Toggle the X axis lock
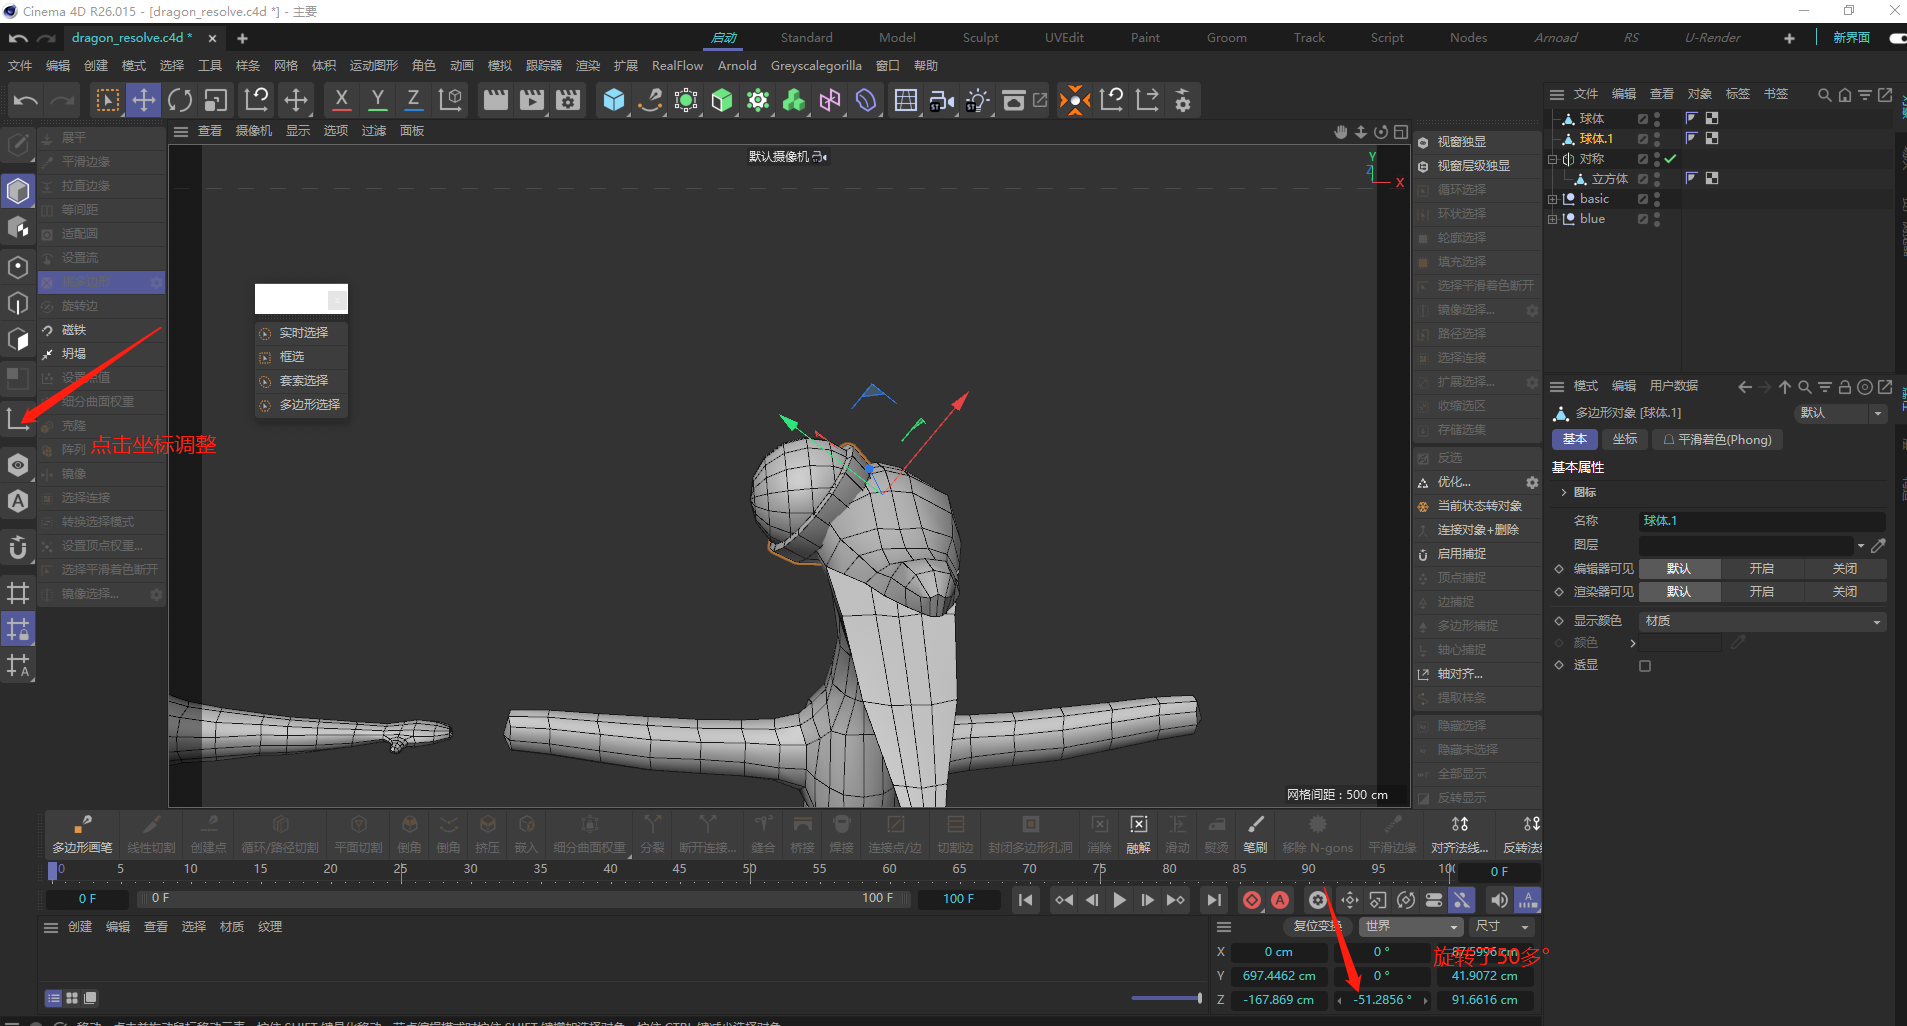 [341, 100]
